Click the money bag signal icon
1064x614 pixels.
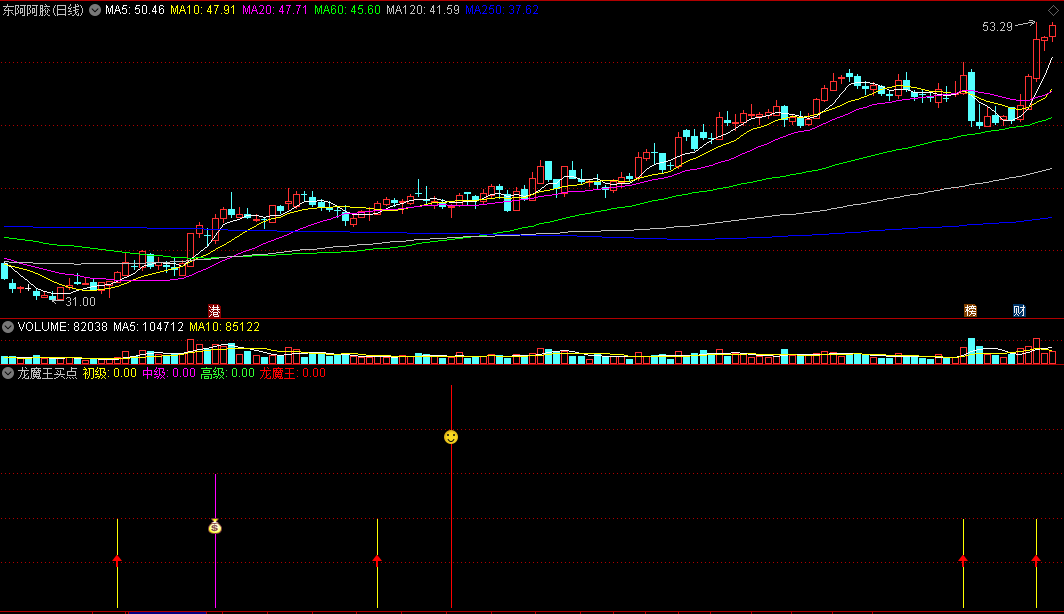point(215,526)
